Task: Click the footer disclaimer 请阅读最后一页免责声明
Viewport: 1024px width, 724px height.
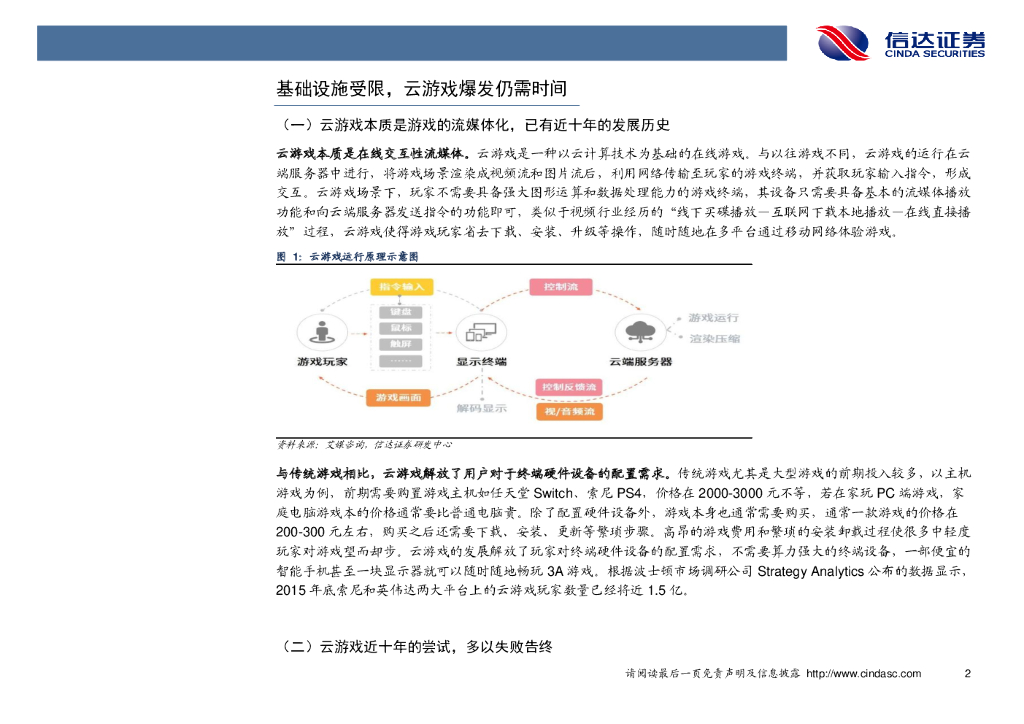Action: tap(712, 673)
